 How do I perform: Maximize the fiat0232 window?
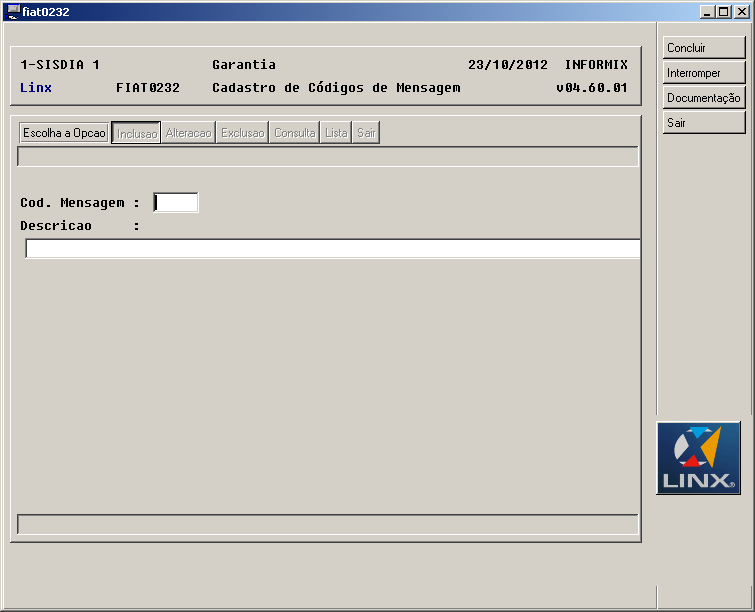pyautogui.click(x=723, y=12)
